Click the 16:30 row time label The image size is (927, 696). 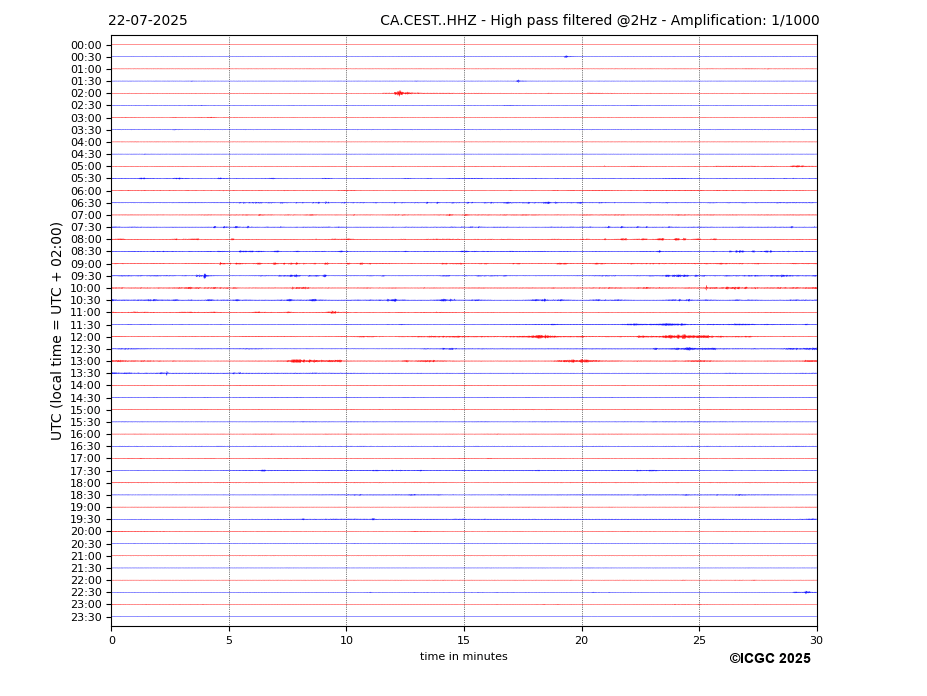(x=86, y=446)
